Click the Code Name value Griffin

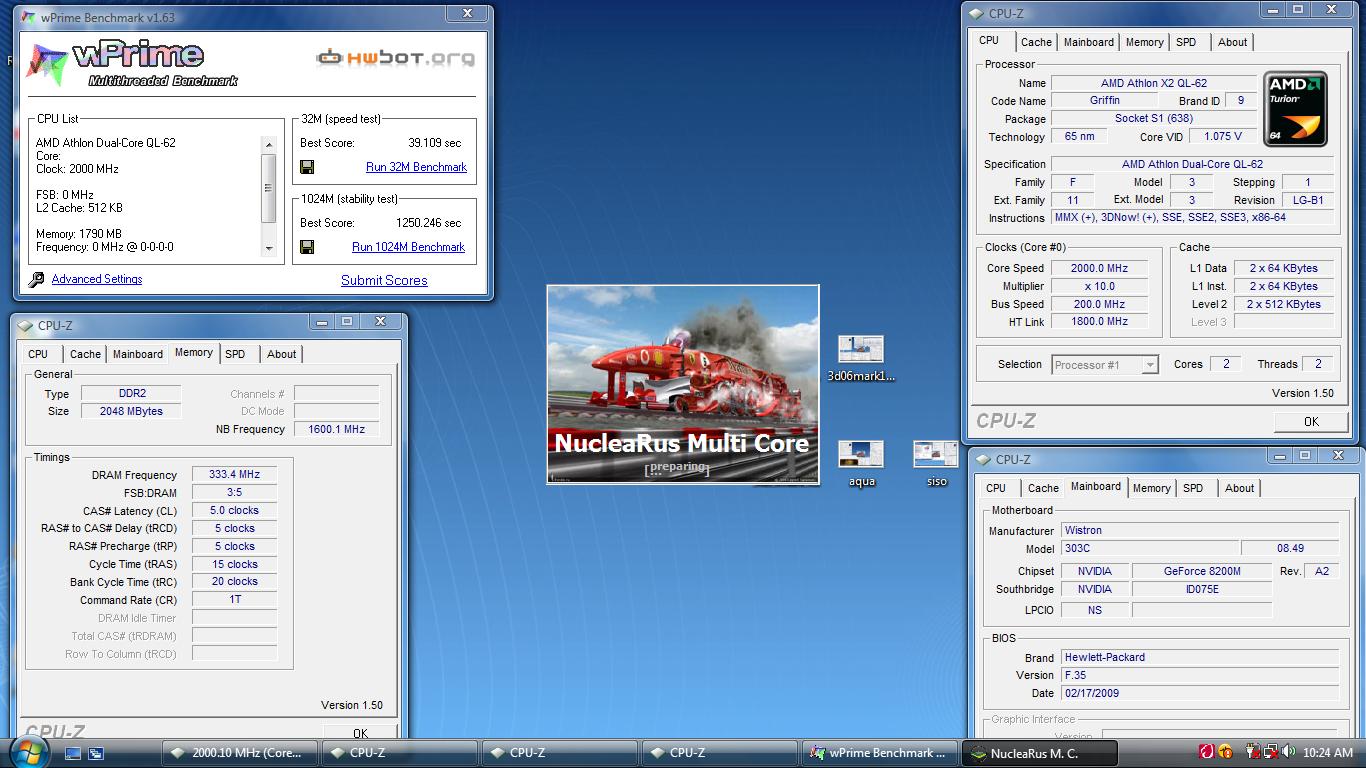click(x=1105, y=101)
